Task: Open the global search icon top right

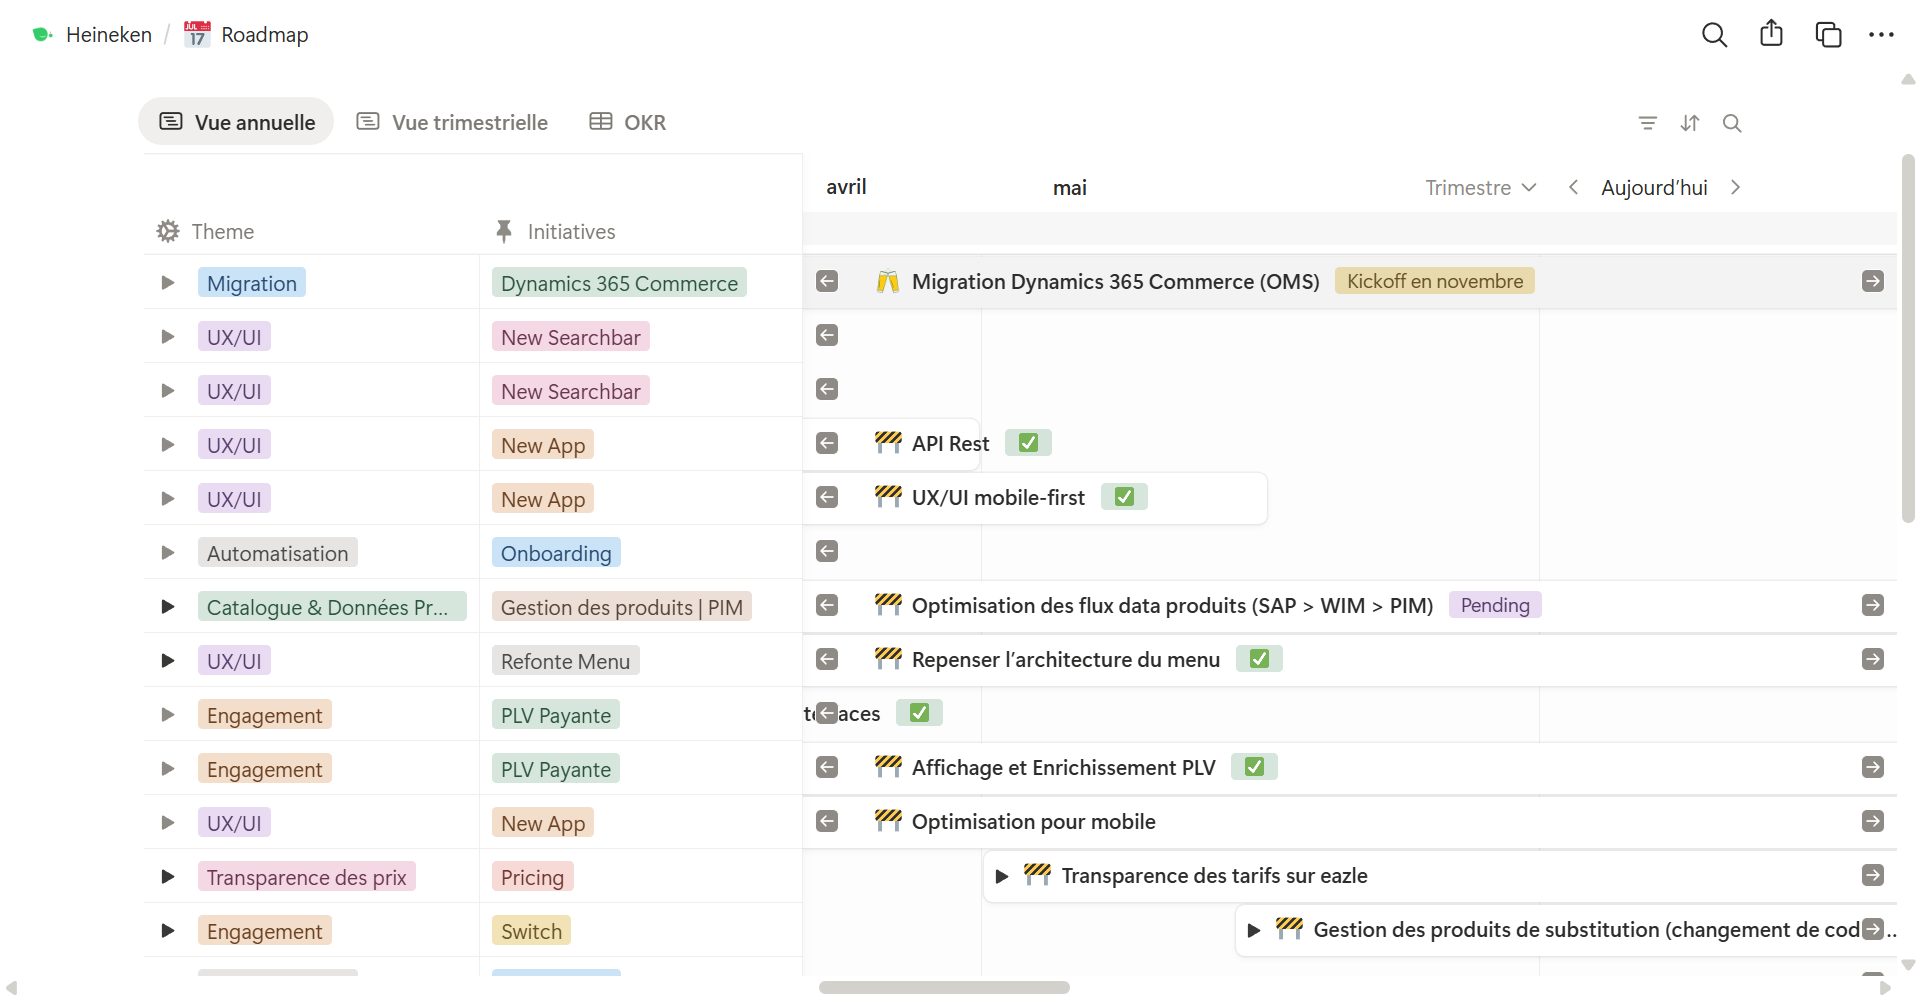Action: (1714, 34)
